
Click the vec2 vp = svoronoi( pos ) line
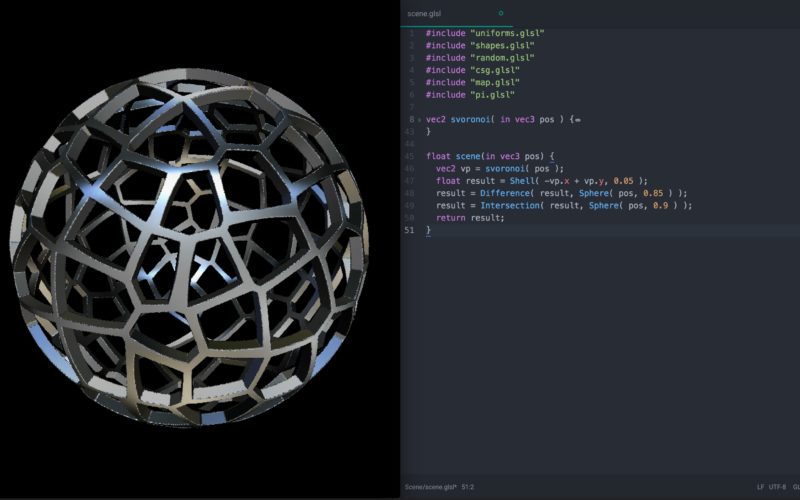pos(499,168)
